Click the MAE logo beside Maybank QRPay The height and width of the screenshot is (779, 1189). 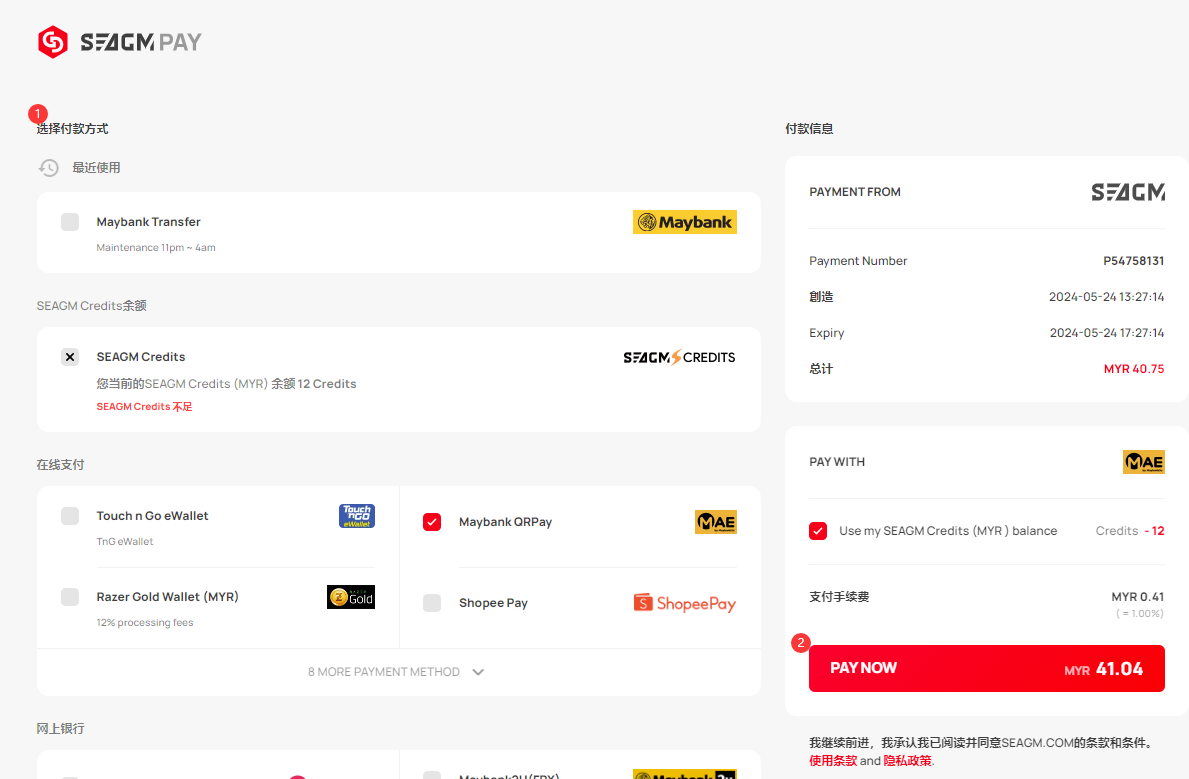(x=716, y=522)
